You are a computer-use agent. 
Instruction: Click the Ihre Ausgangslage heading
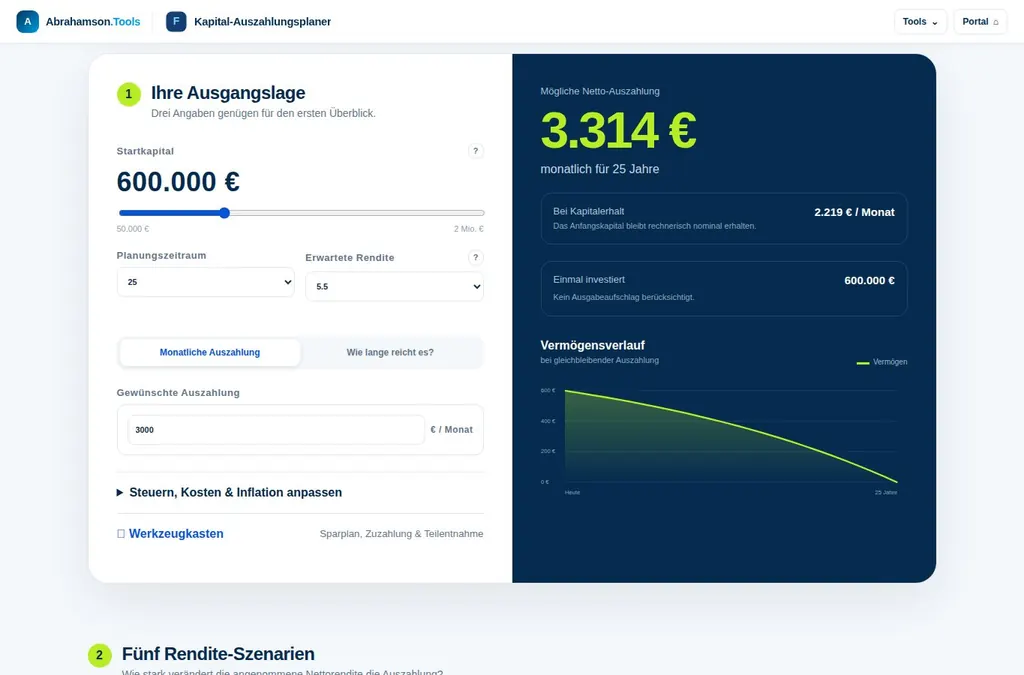point(228,93)
